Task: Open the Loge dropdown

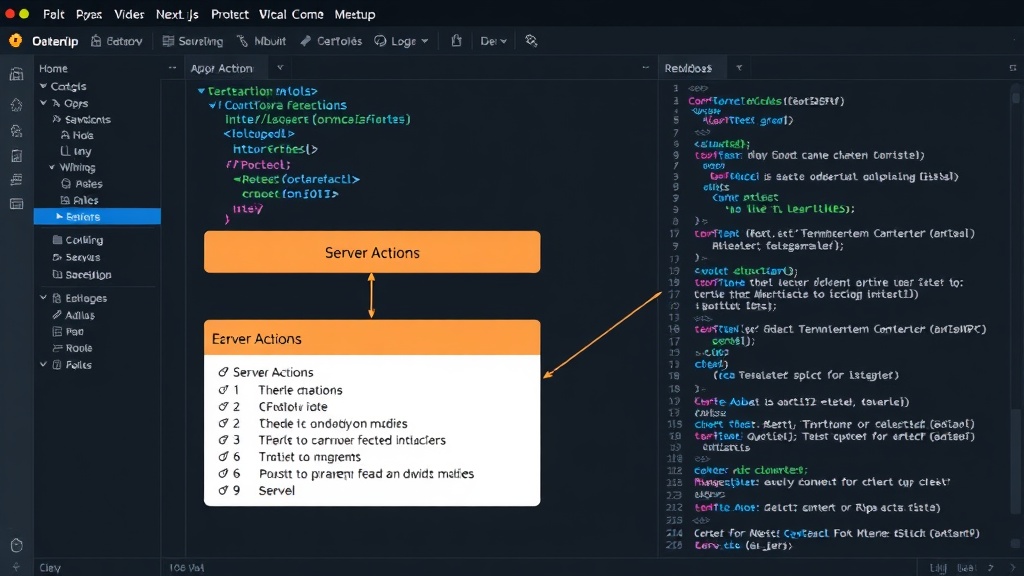Action: click(x=401, y=41)
